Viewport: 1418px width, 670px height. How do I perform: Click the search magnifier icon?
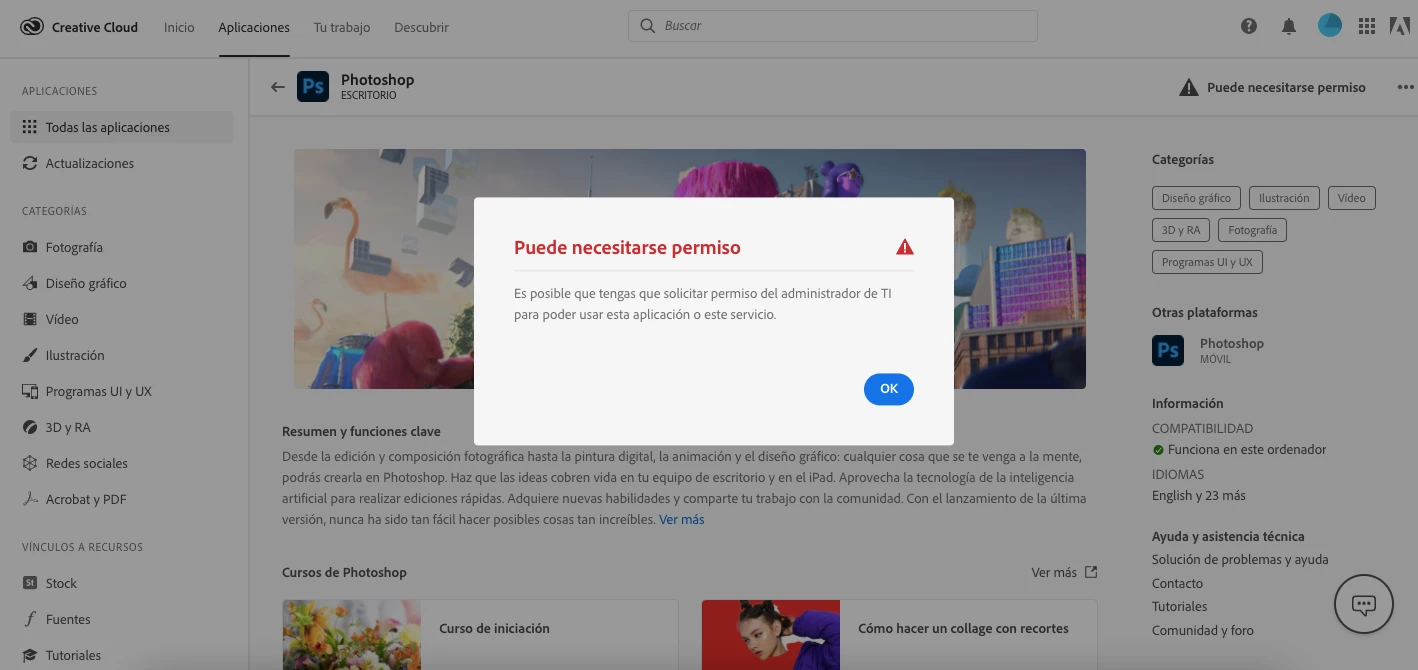[648, 26]
